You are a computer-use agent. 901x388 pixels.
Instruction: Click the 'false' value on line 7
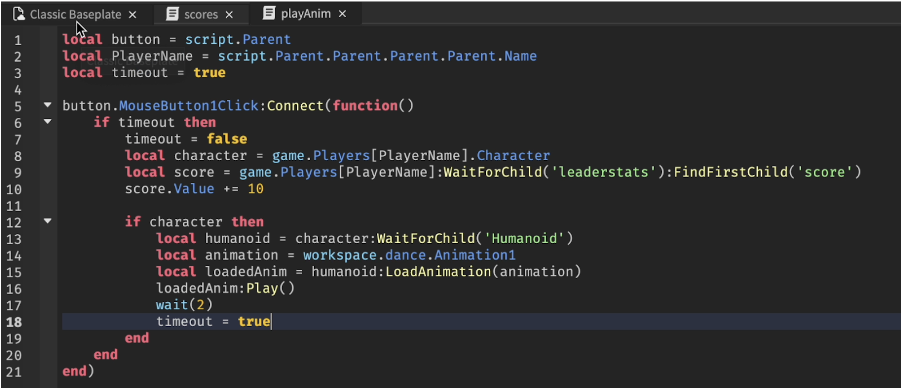227,139
